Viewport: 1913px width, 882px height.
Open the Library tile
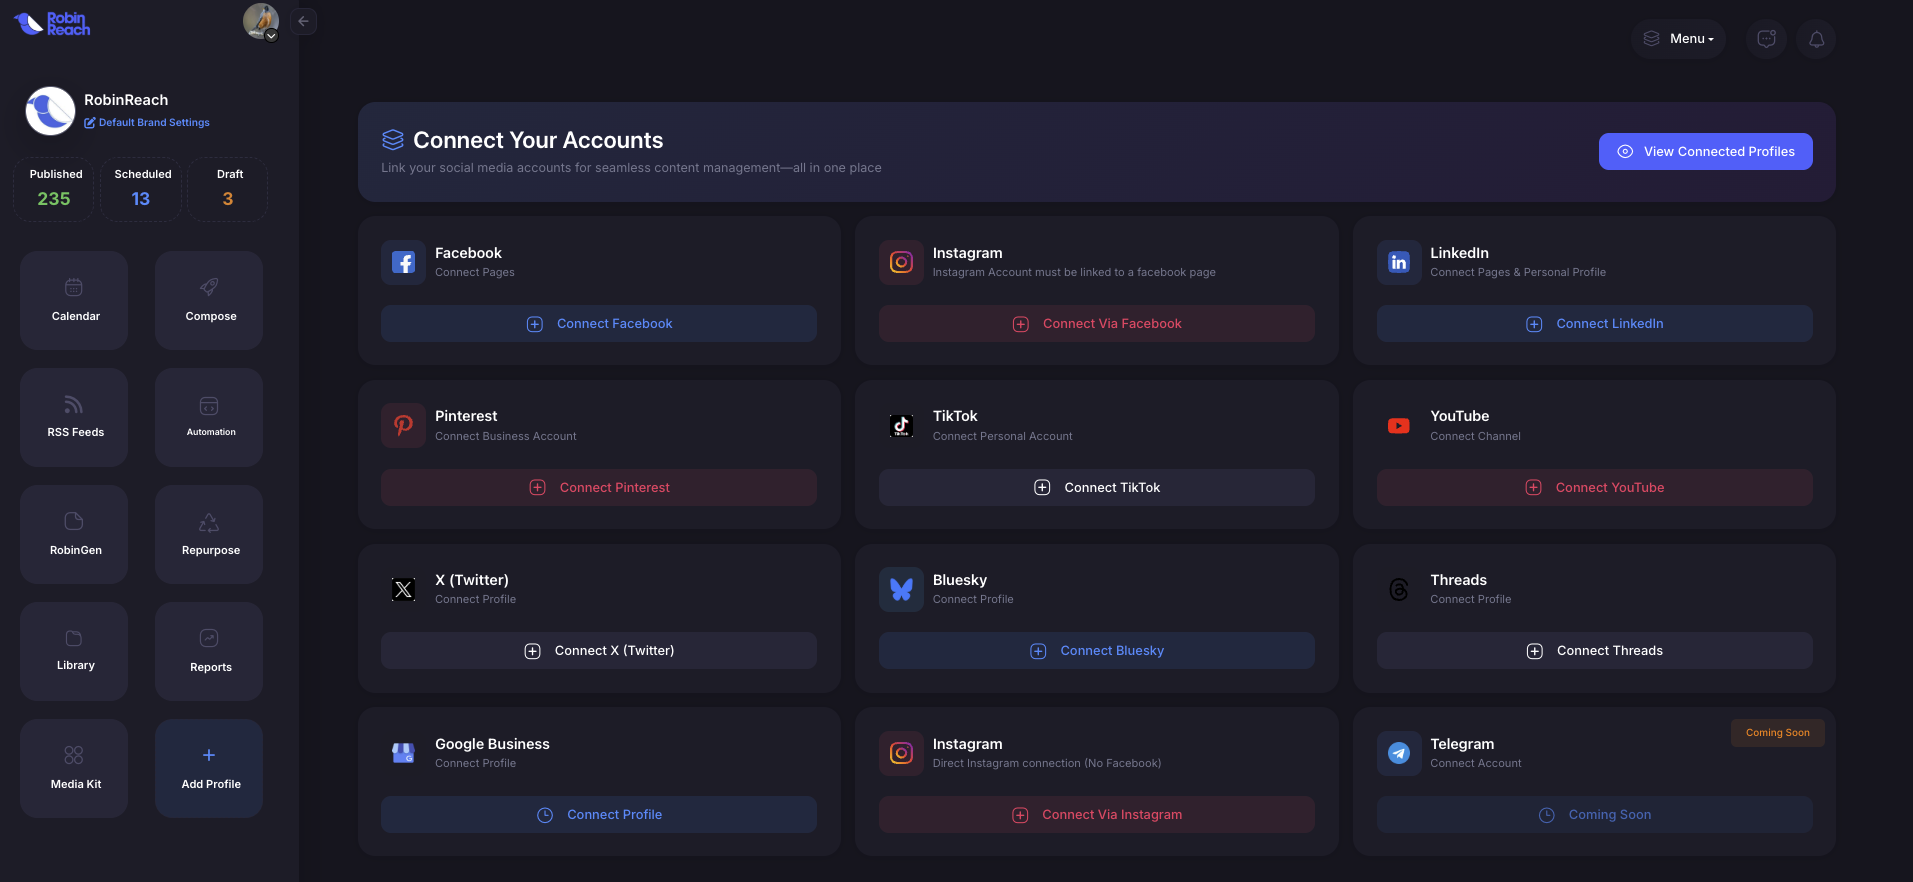[74, 651]
